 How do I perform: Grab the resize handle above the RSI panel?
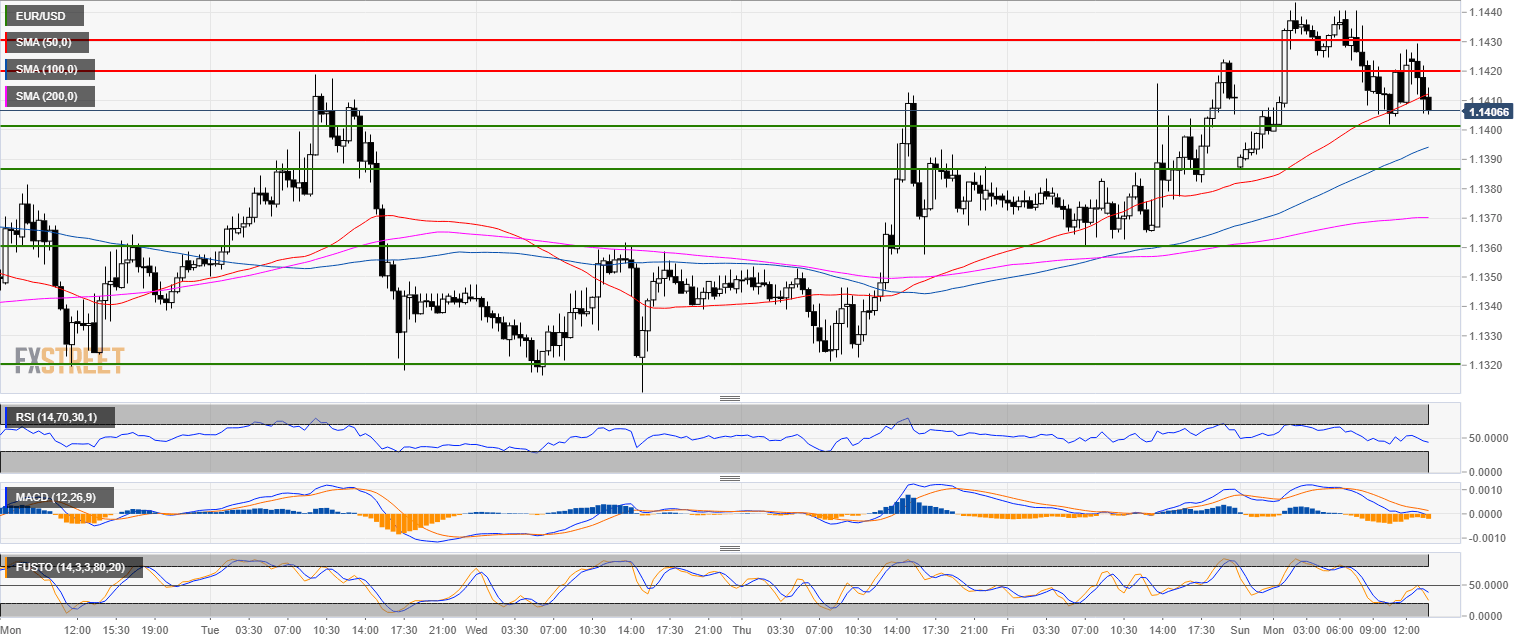[729, 398]
